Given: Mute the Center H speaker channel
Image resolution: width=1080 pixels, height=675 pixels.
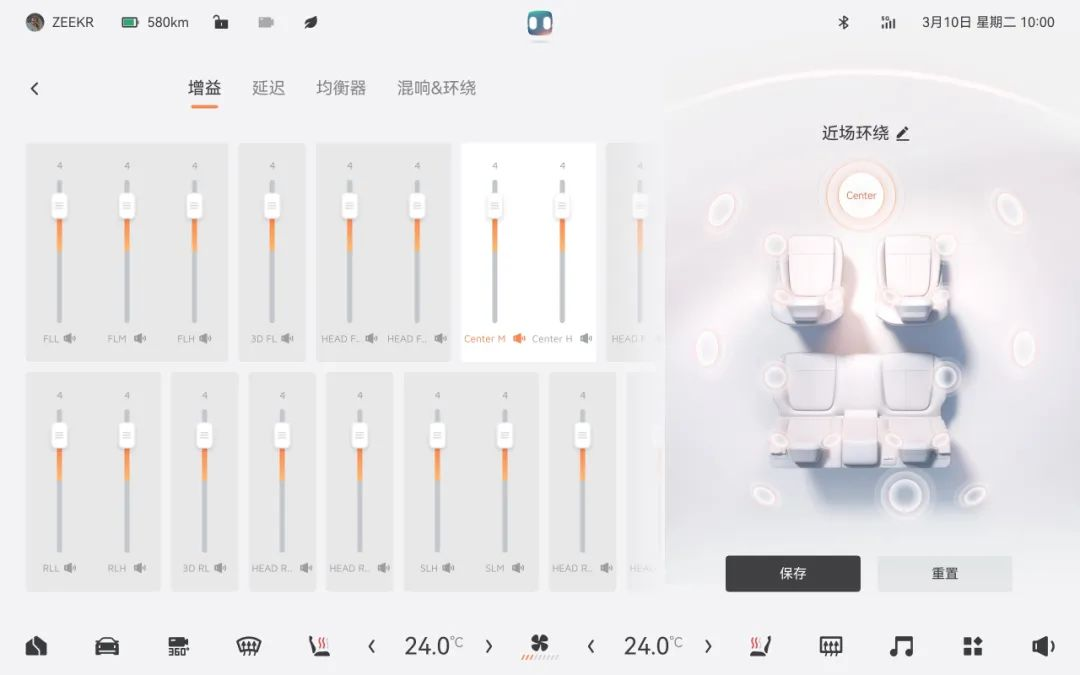Looking at the screenshot, I should 586,338.
